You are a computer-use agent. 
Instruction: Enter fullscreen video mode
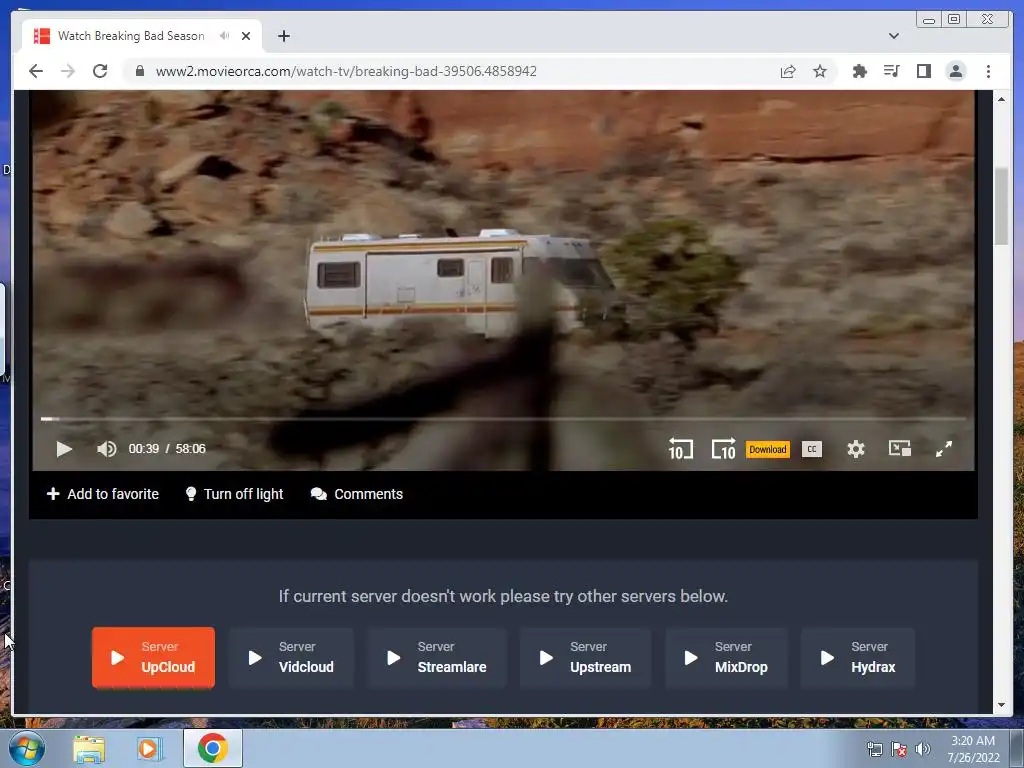pyautogui.click(x=944, y=449)
